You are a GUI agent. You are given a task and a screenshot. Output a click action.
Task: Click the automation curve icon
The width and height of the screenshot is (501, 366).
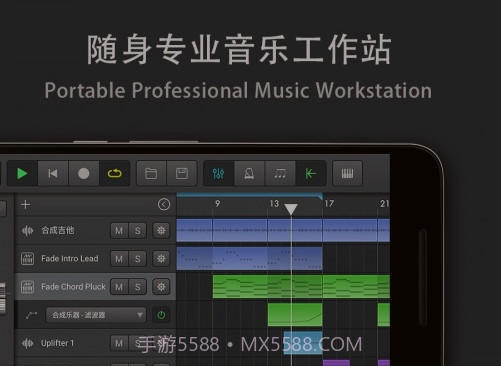click(32, 315)
